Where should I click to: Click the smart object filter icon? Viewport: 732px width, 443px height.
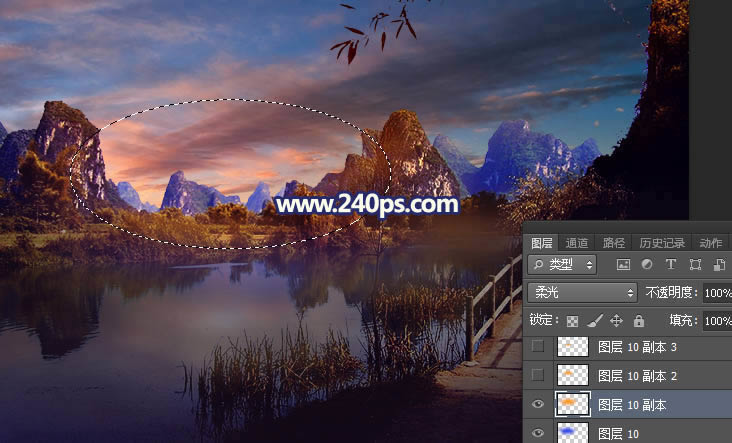716,265
